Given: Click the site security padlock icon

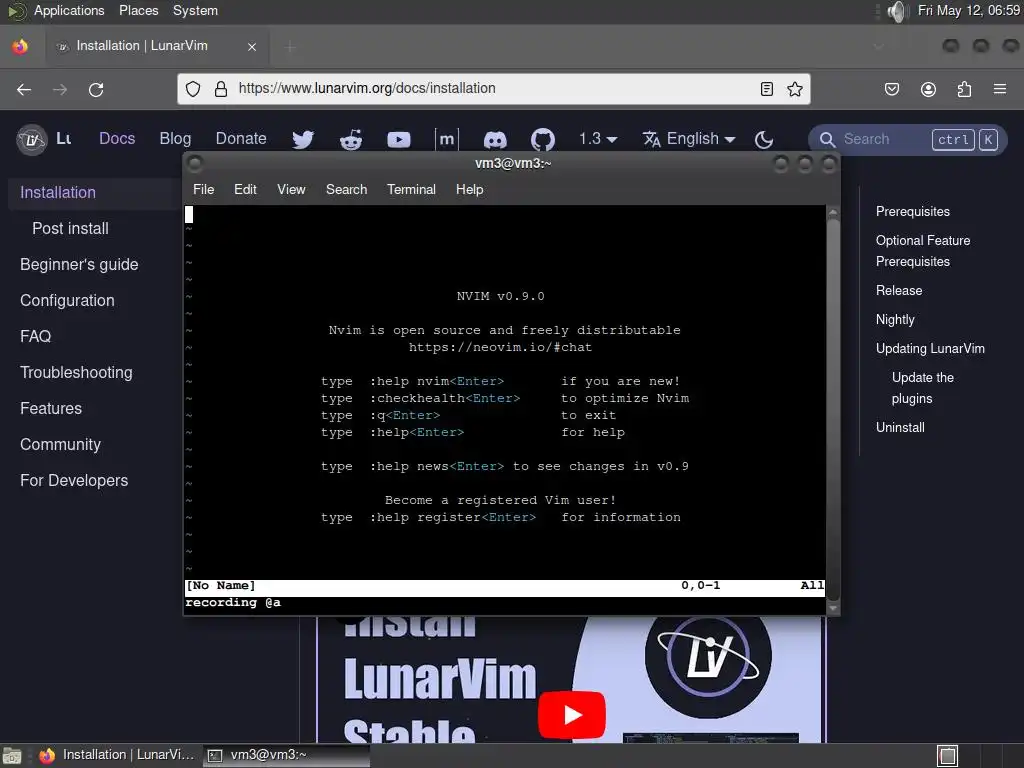Looking at the screenshot, I should point(221,89).
